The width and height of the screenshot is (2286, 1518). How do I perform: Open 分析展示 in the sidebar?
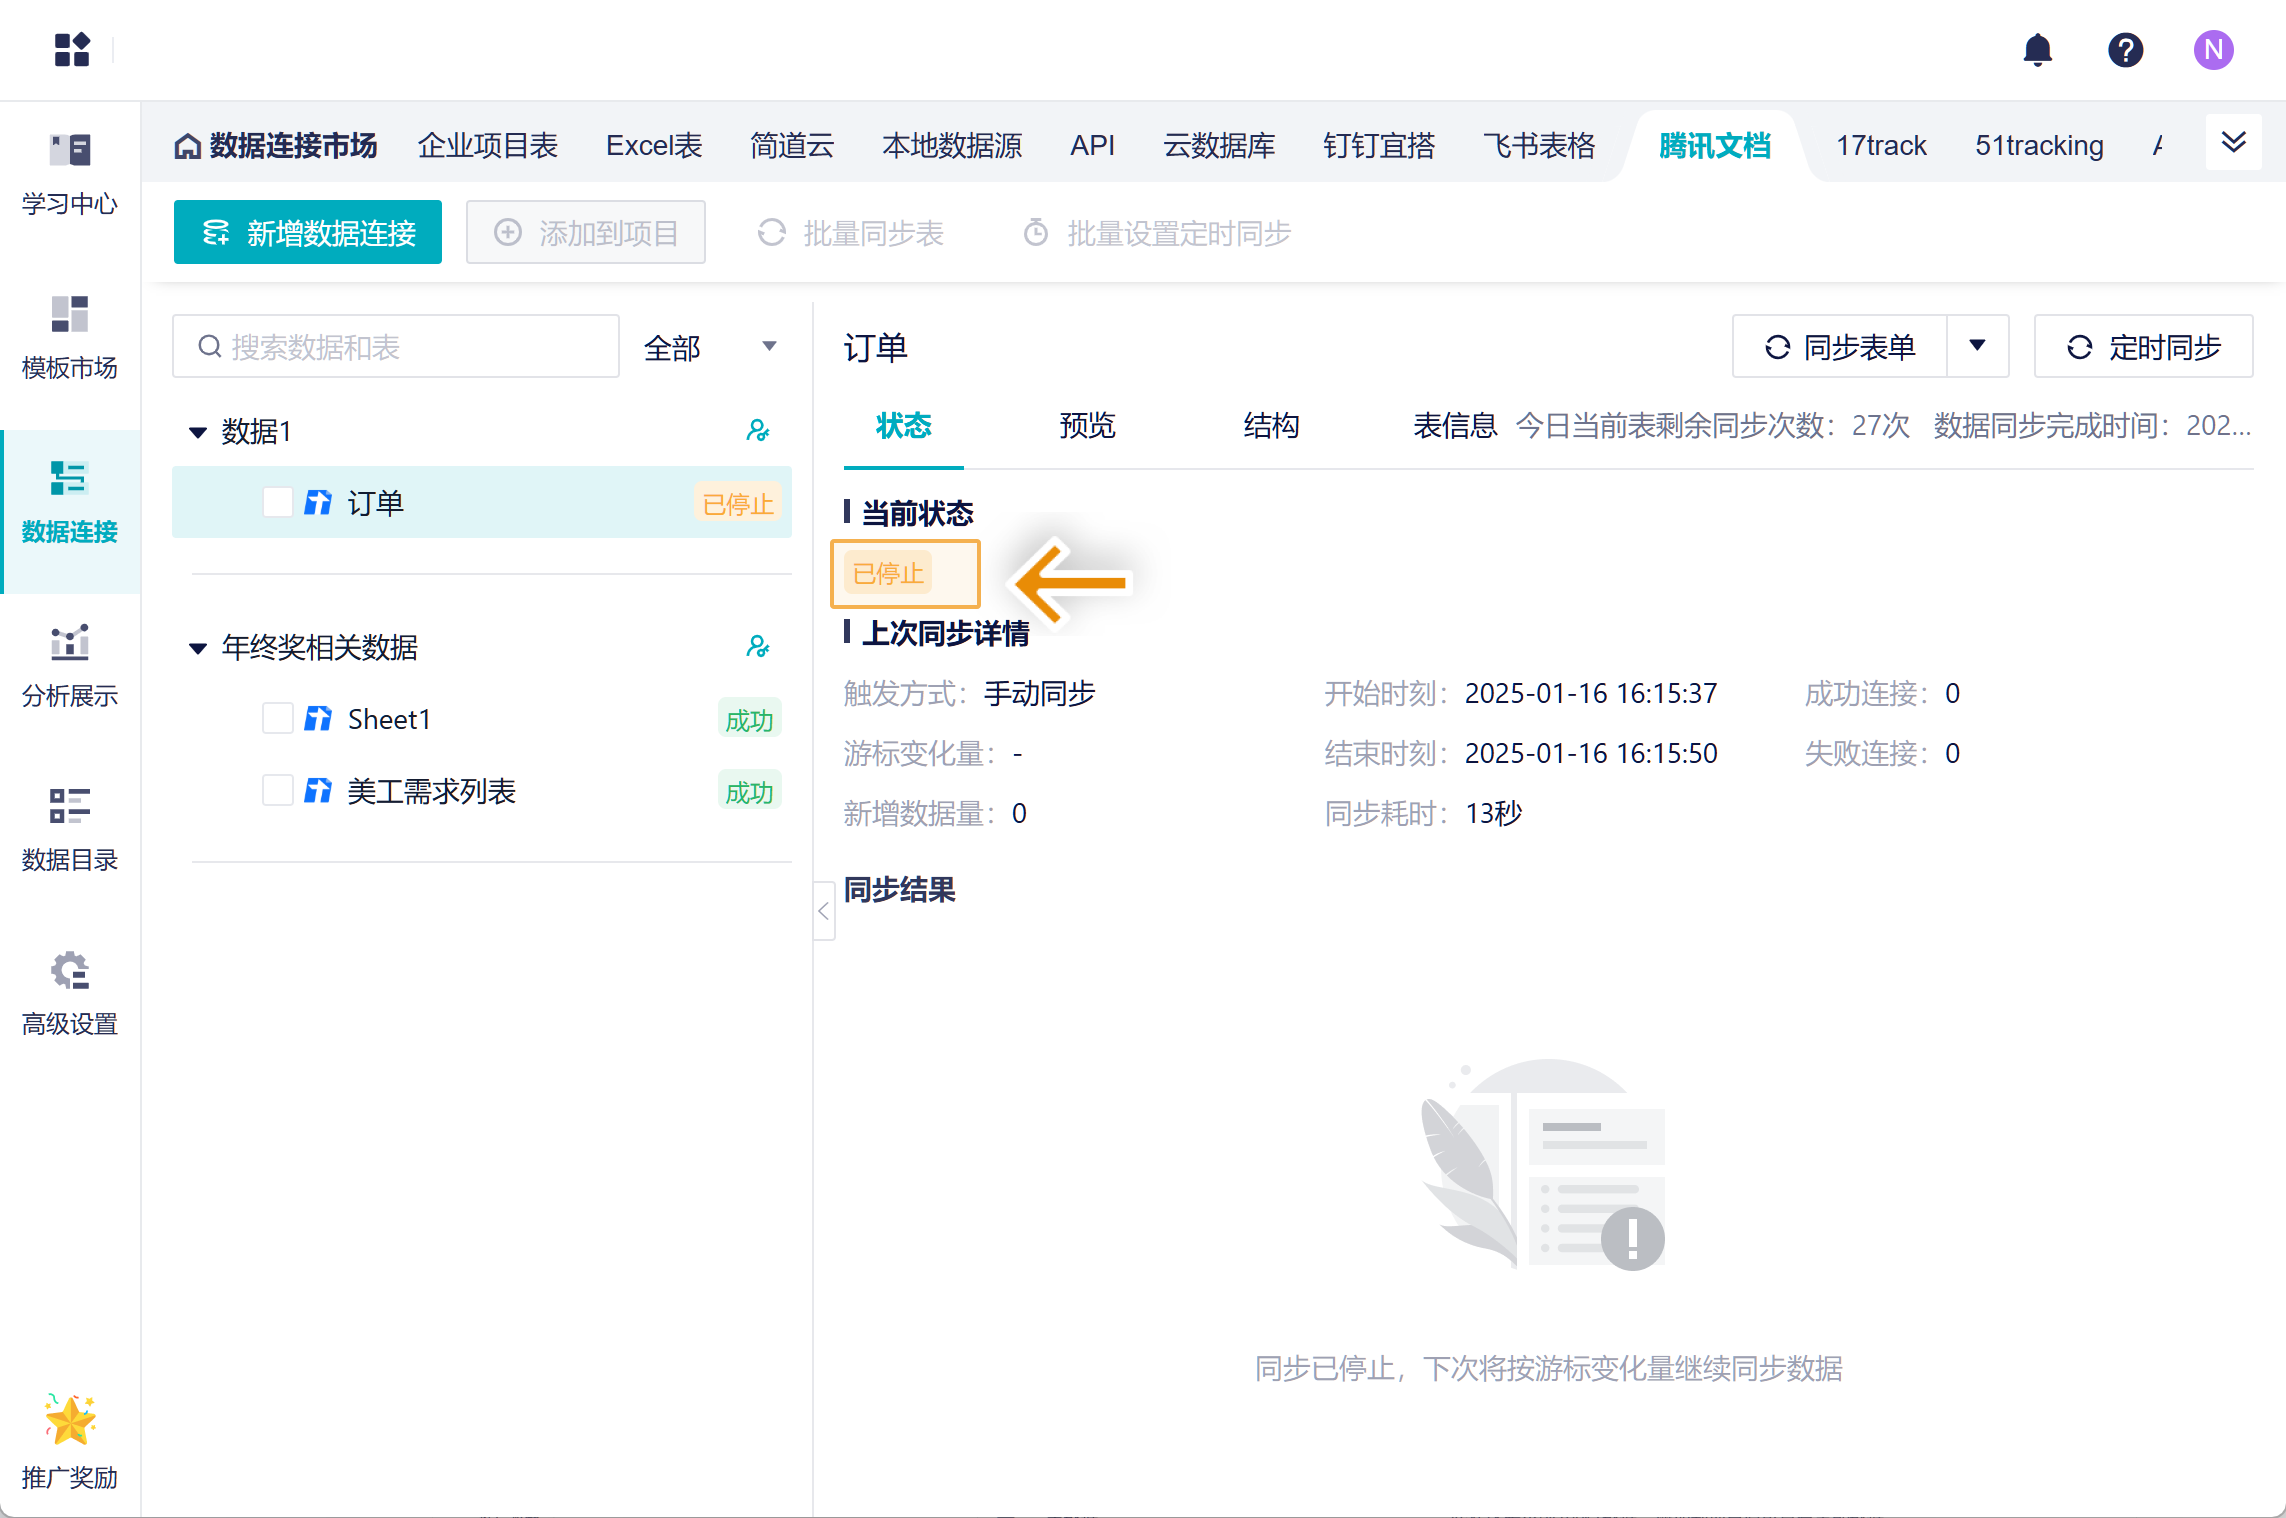pos(70,666)
